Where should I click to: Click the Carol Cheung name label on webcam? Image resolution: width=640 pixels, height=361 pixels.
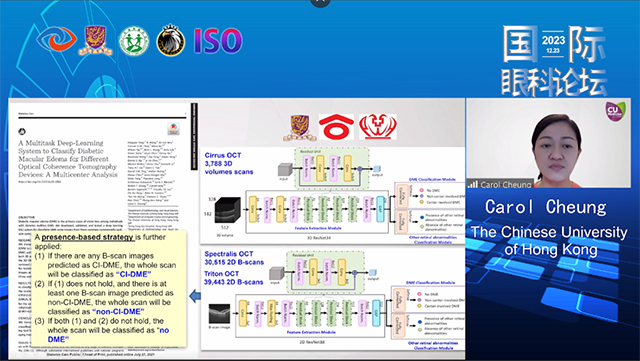[x=505, y=184]
